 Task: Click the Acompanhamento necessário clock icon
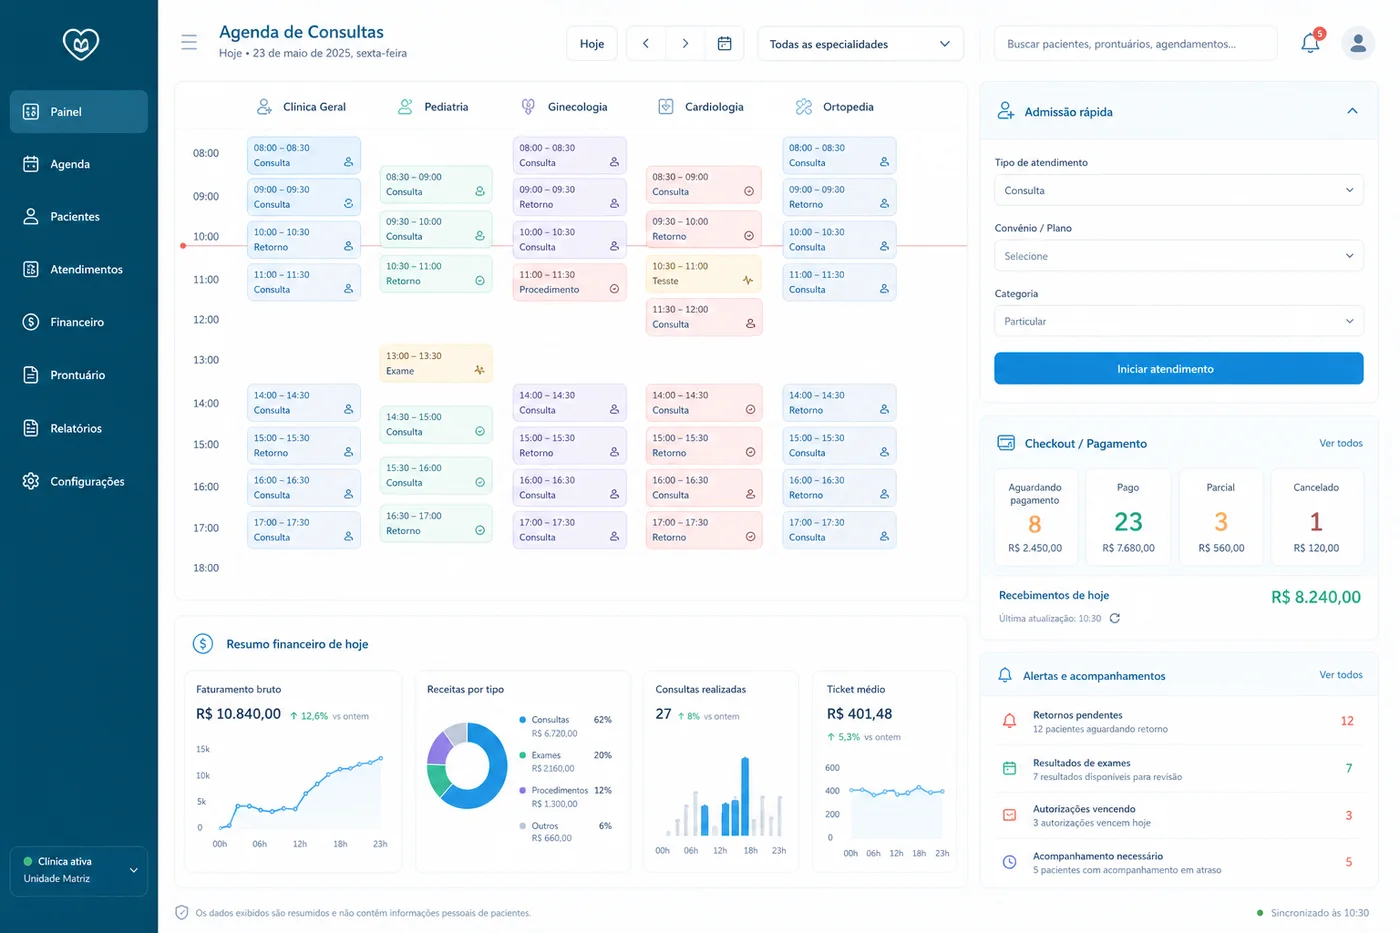pos(1010,862)
